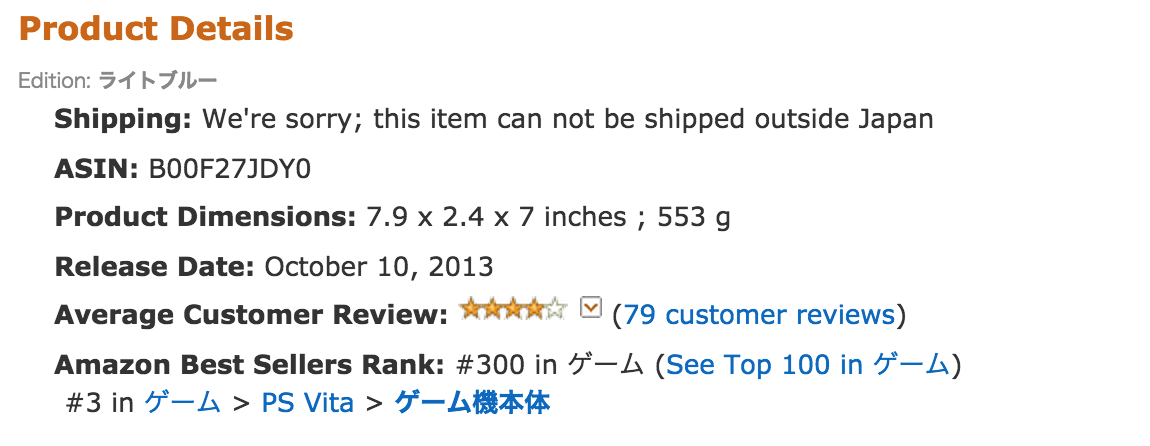Open the 79 customer reviews link
Screen dimensions: 1150x446
point(759,315)
